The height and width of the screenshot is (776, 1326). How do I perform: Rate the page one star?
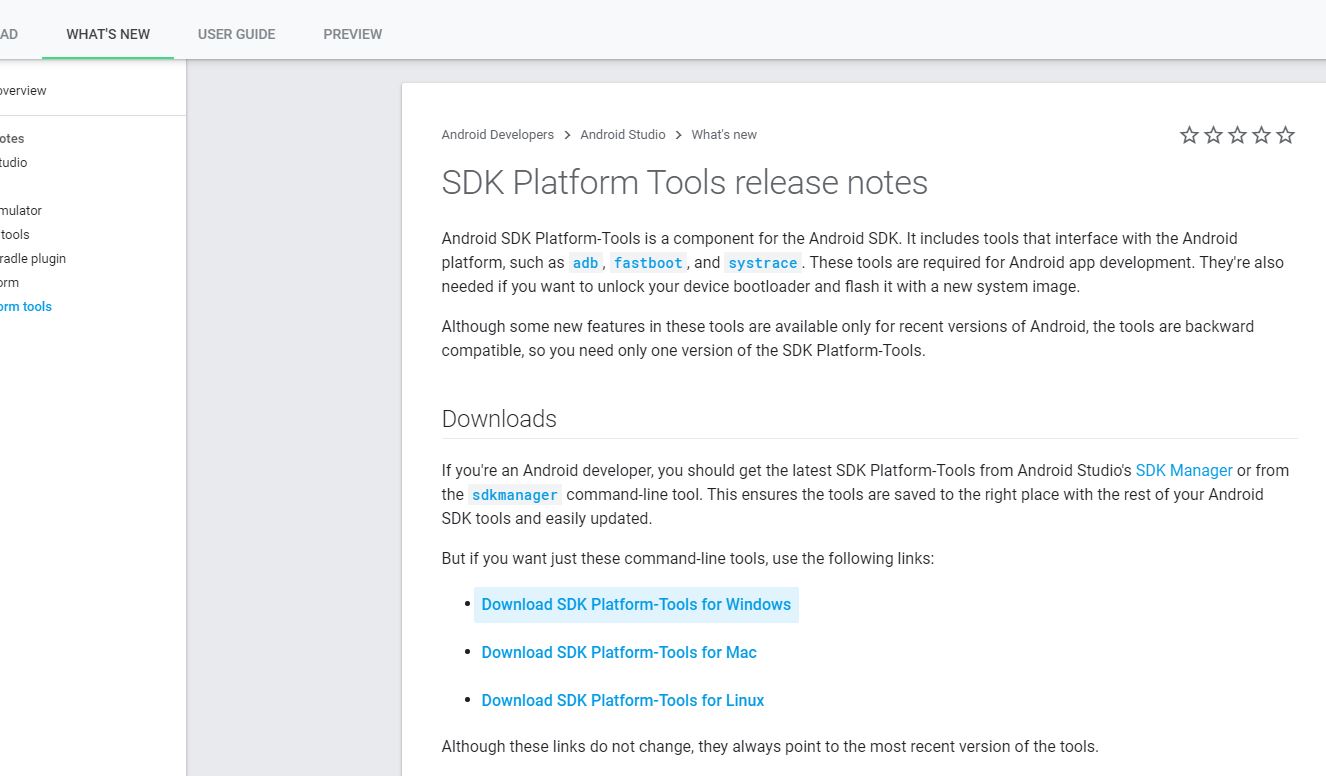tap(1189, 135)
